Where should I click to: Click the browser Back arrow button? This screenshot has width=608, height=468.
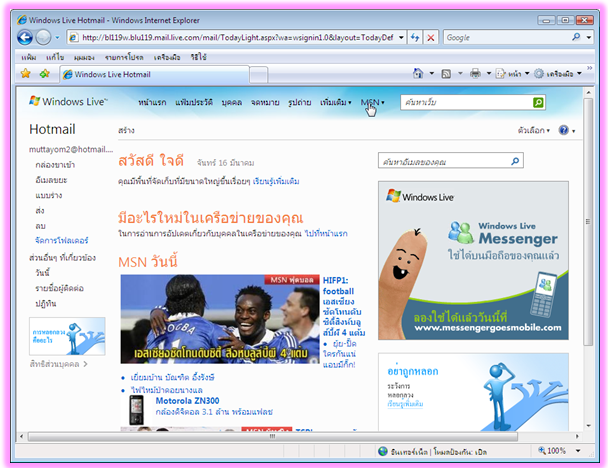point(25,38)
